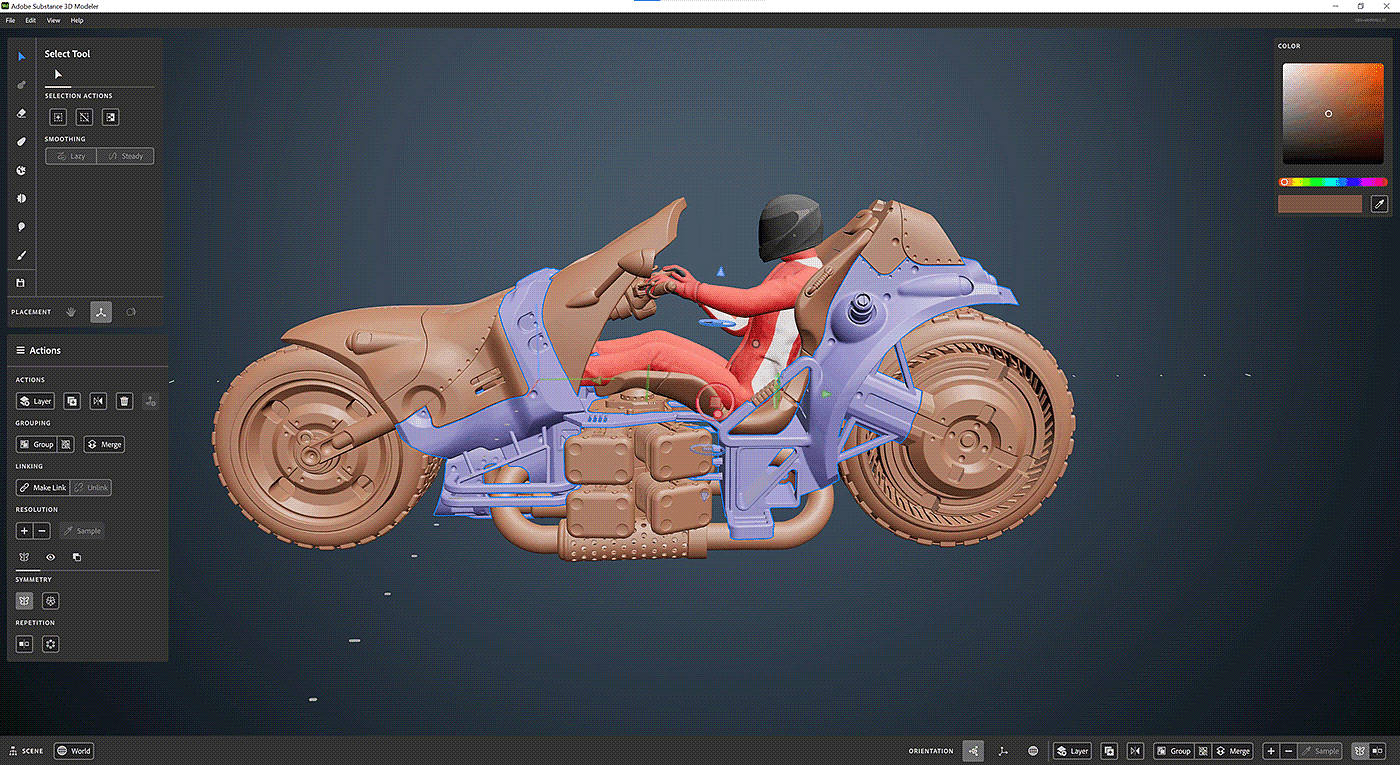Open the File menu
1400x765 pixels.
click(x=11, y=20)
